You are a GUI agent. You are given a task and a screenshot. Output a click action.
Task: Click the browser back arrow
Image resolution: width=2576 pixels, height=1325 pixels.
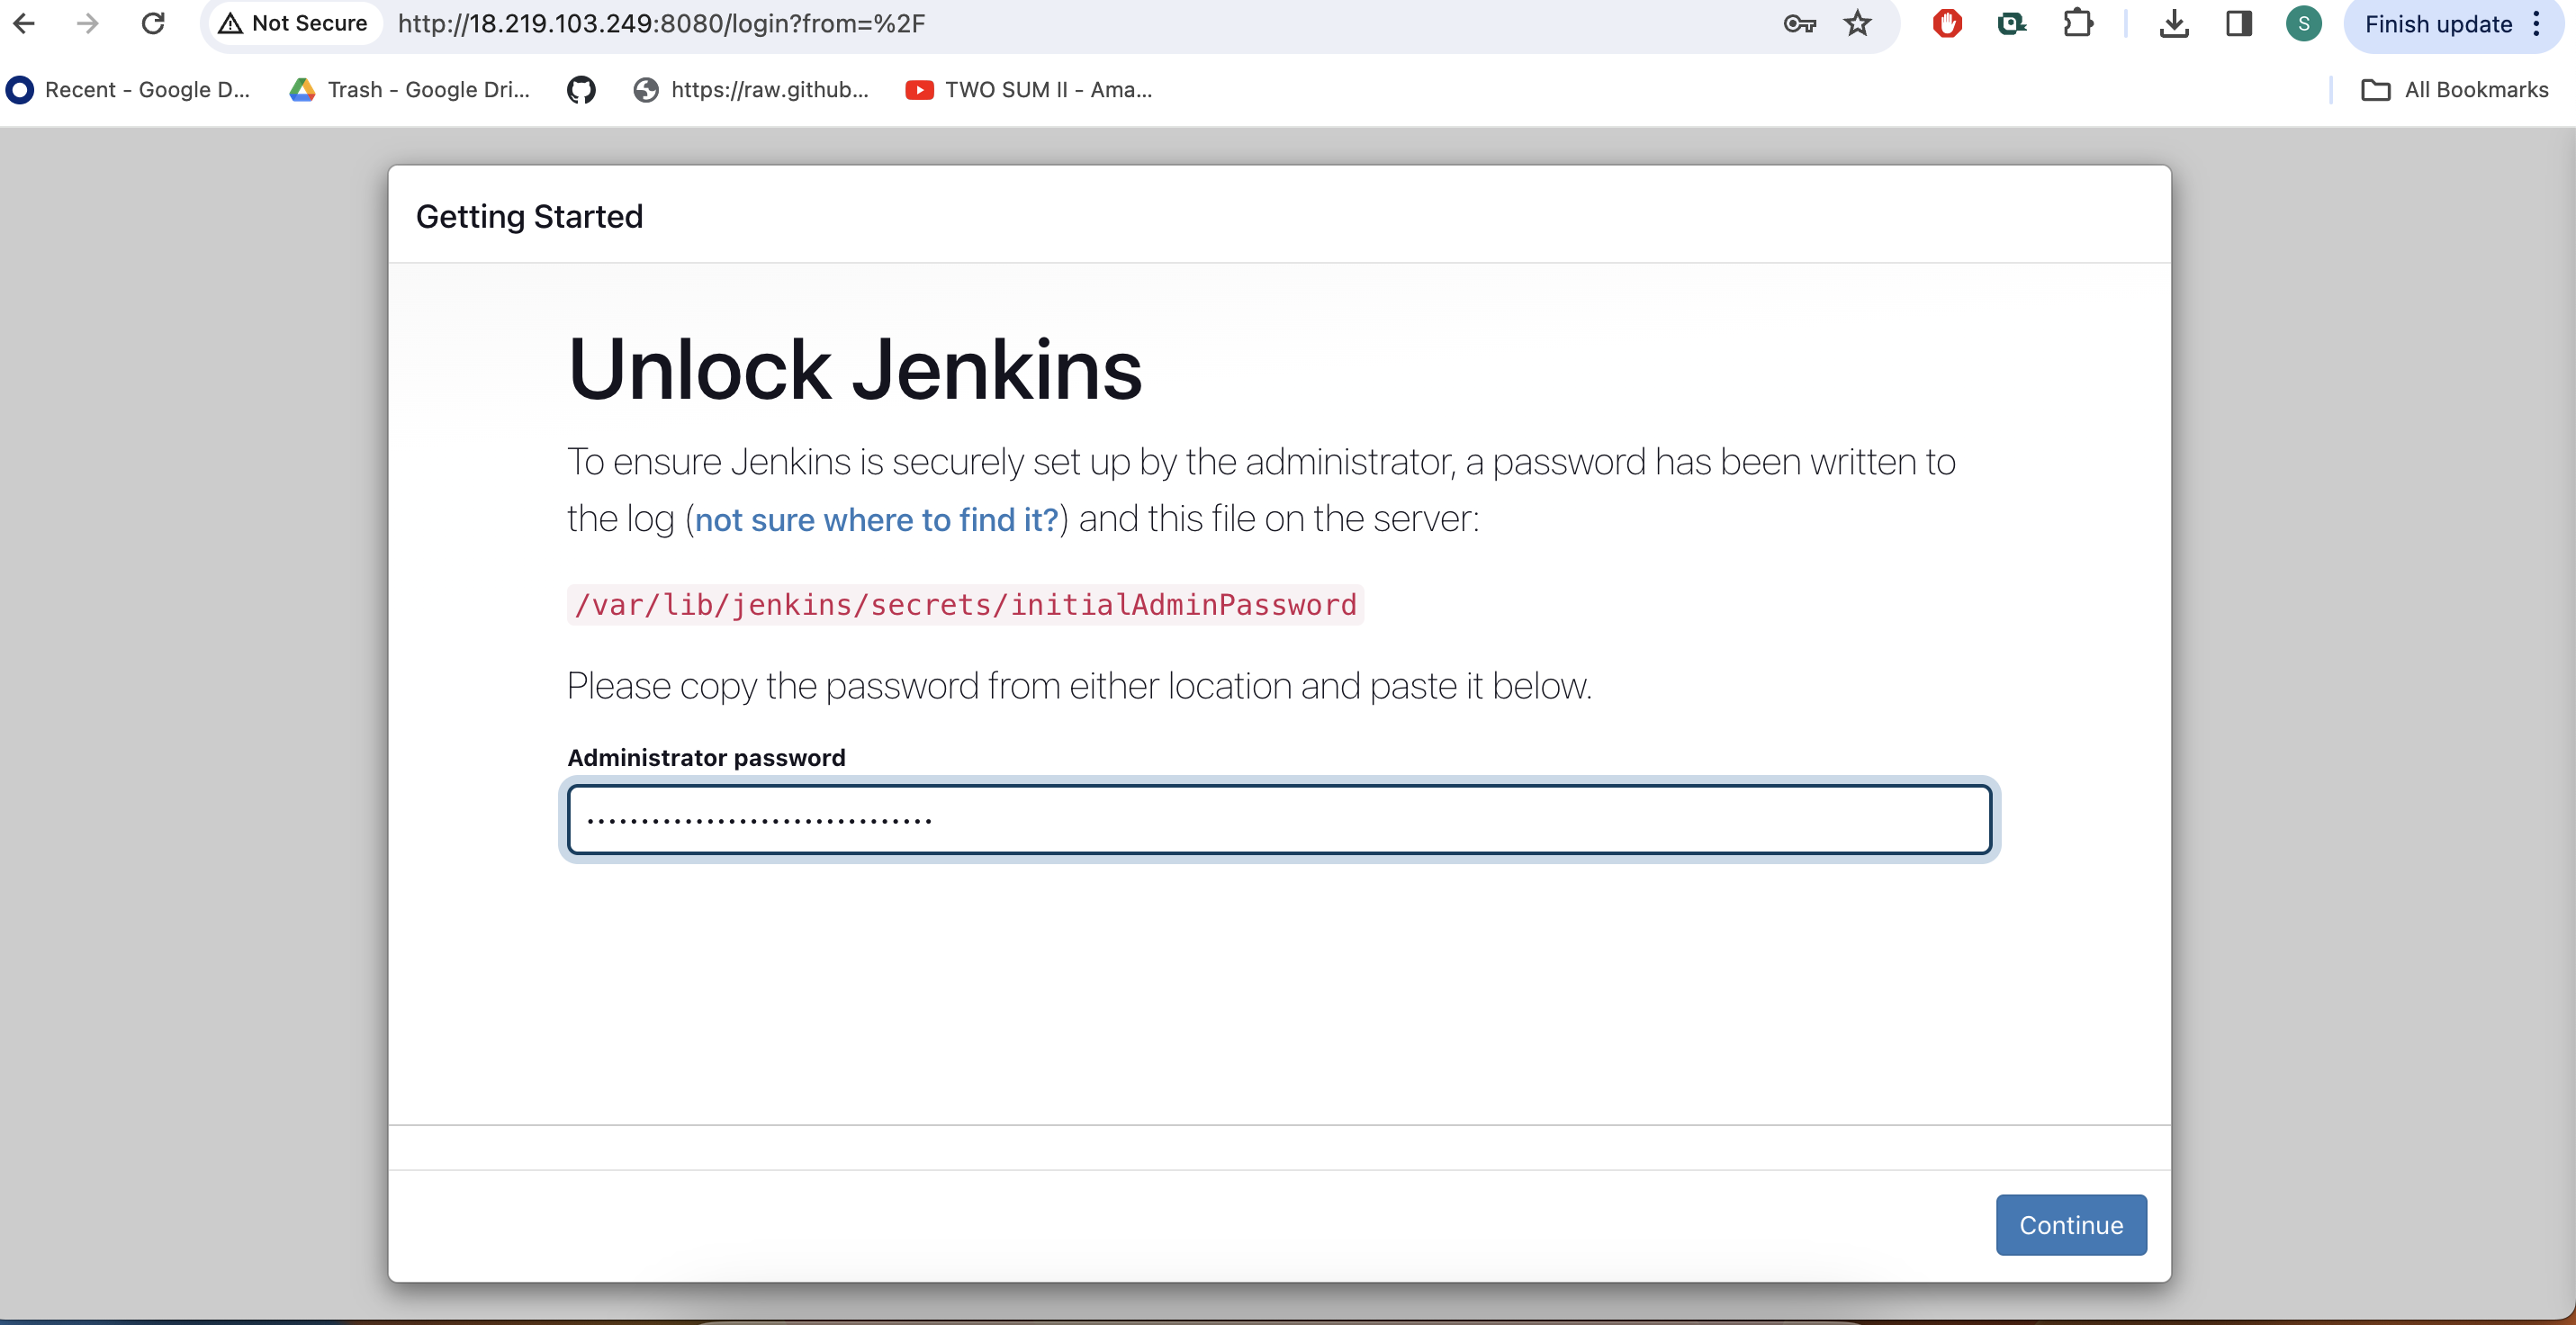(x=24, y=23)
